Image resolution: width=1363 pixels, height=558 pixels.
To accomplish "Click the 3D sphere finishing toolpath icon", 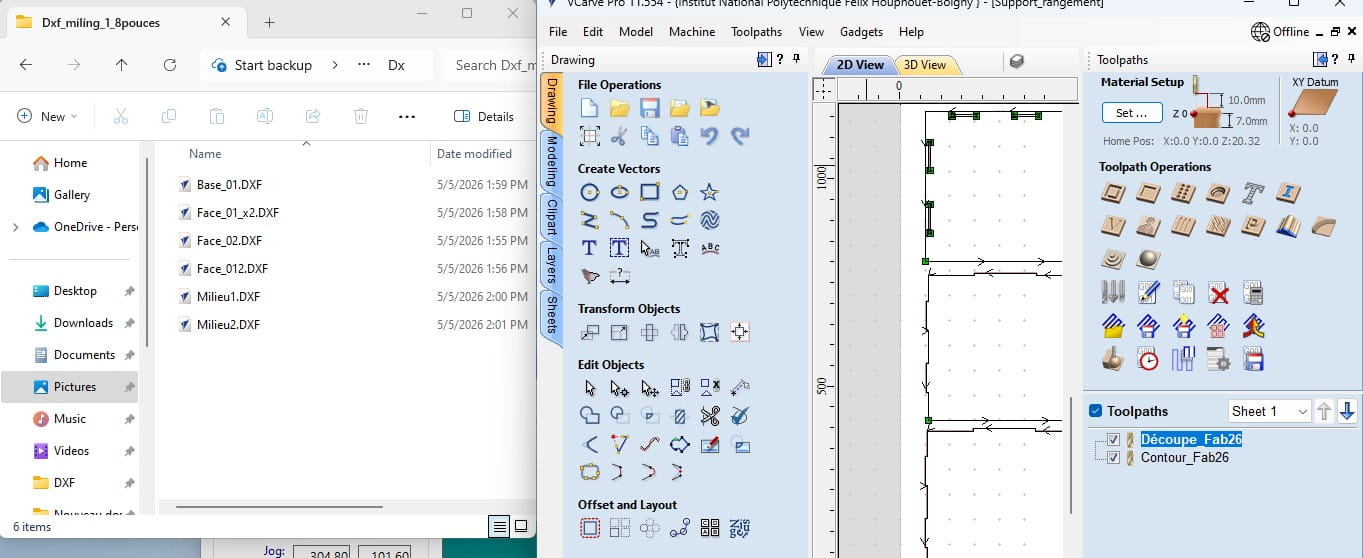I will pos(1148,259).
